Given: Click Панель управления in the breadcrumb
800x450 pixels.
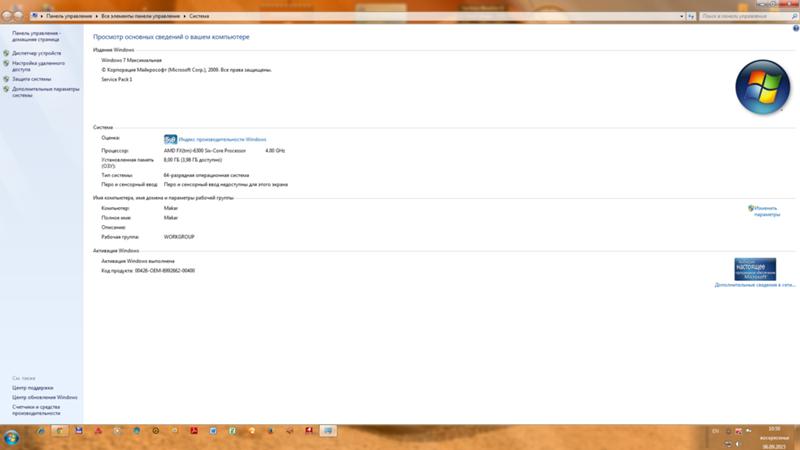Looking at the screenshot, I should tap(69, 16).
